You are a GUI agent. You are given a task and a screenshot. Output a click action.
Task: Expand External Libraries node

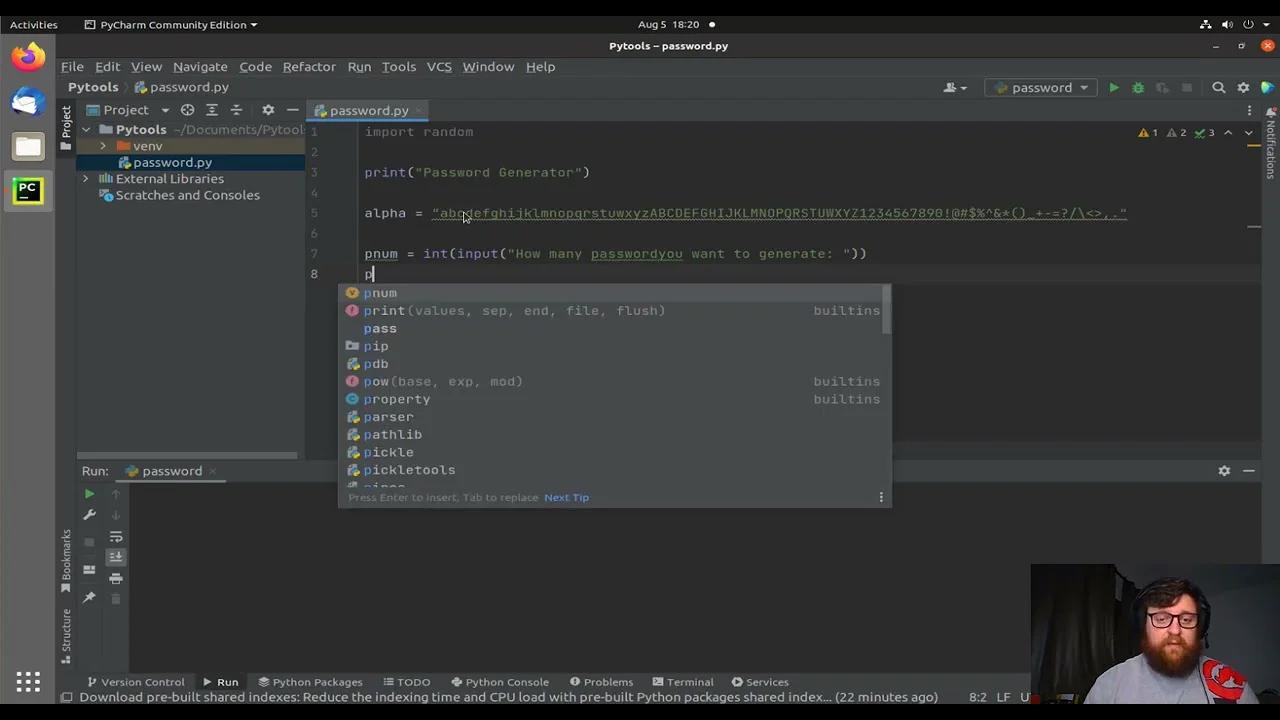pos(86,179)
